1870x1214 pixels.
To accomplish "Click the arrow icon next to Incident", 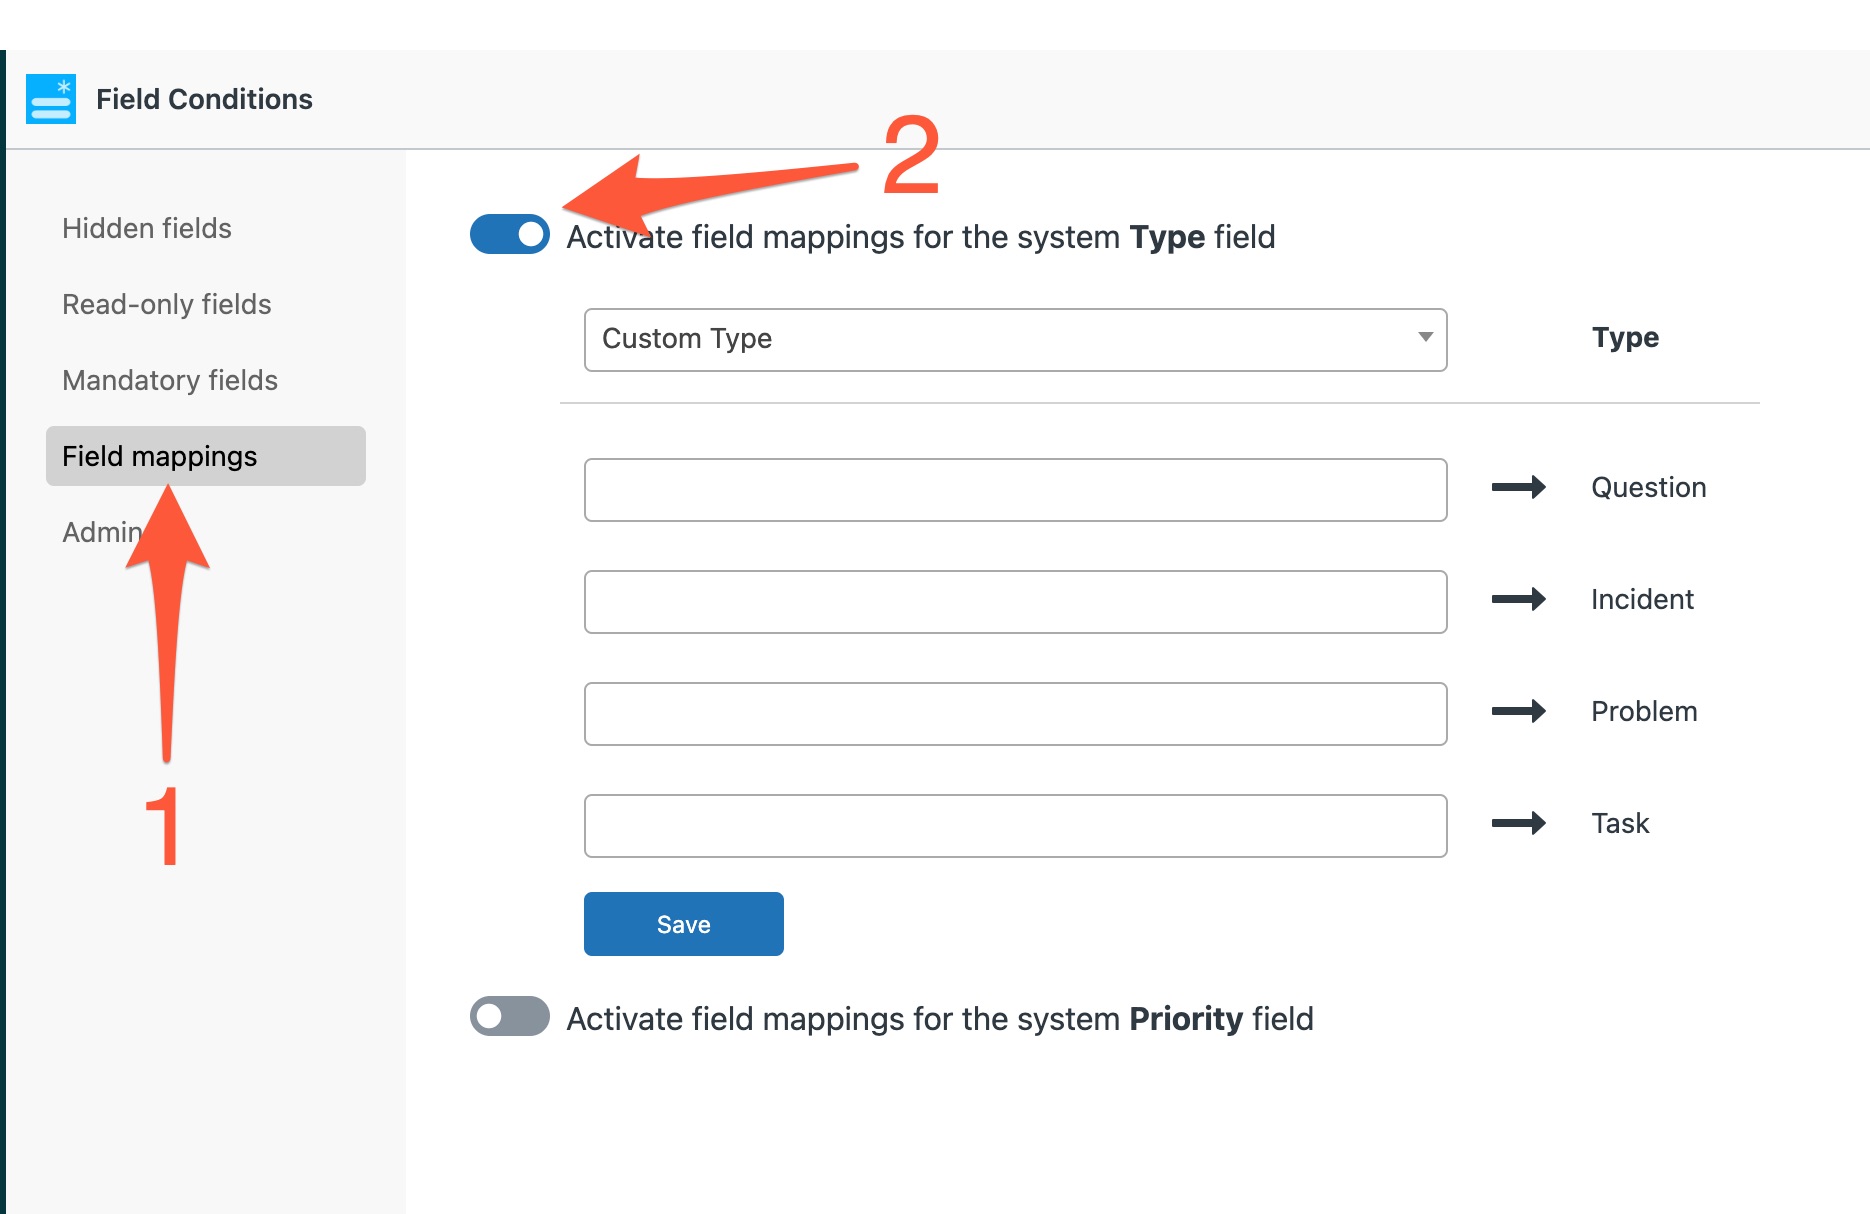I will tap(1518, 600).
